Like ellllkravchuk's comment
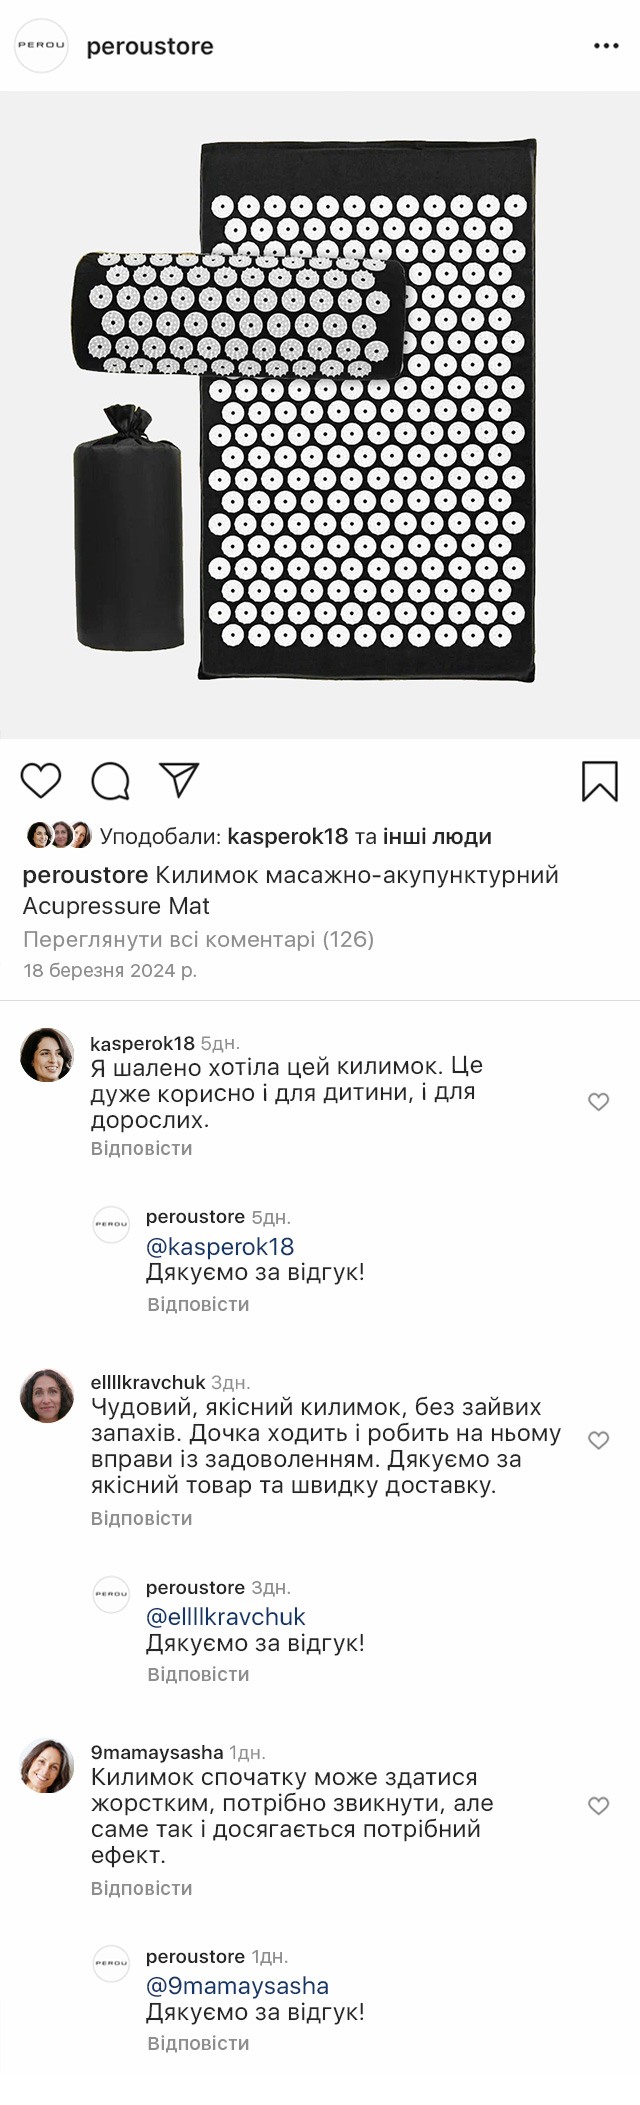The height and width of the screenshot is (2105, 640). tap(598, 1440)
